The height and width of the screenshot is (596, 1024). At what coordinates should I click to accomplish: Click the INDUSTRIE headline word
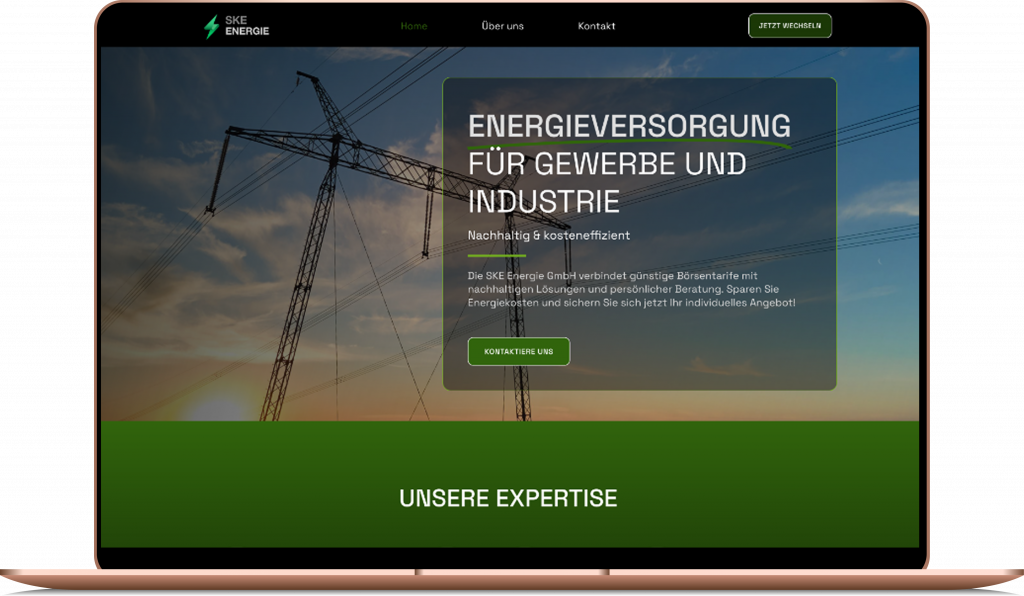[543, 201]
